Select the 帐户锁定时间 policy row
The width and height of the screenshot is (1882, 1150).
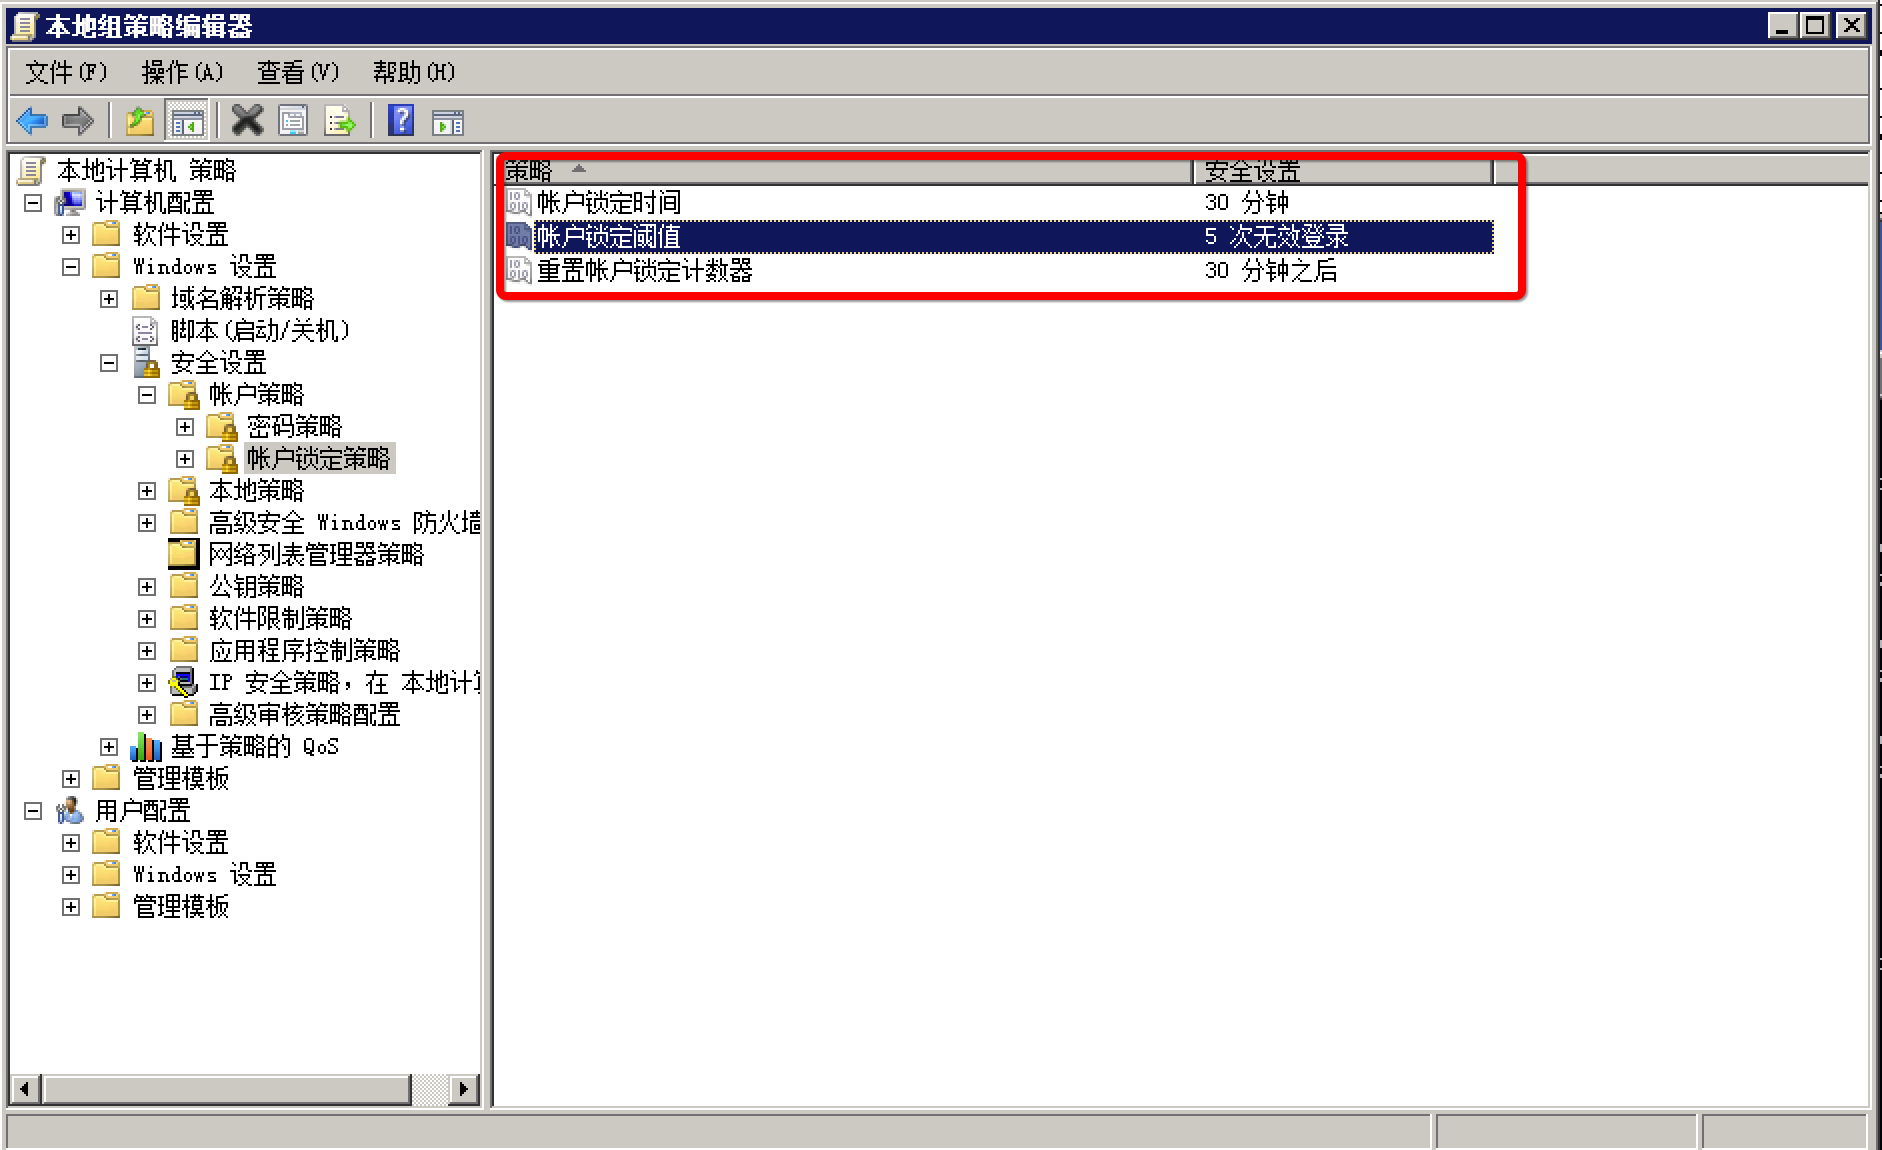[608, 203]
